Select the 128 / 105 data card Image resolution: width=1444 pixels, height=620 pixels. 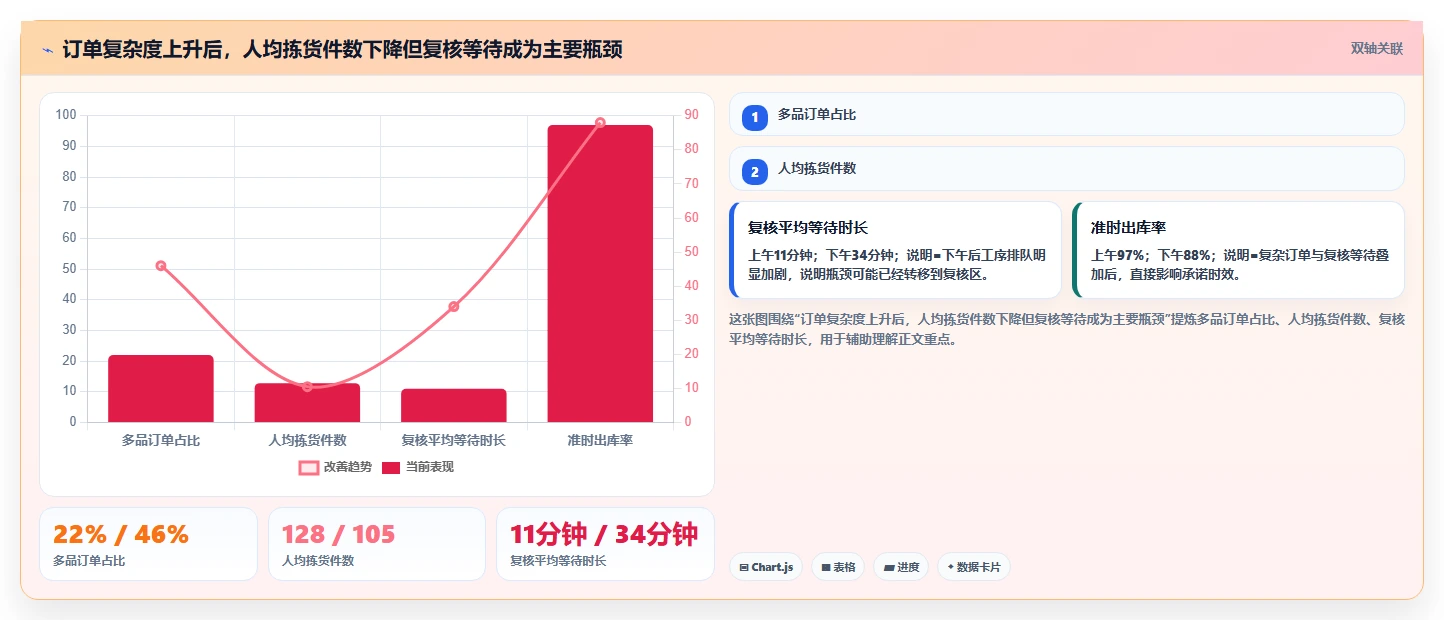(377, 544)
